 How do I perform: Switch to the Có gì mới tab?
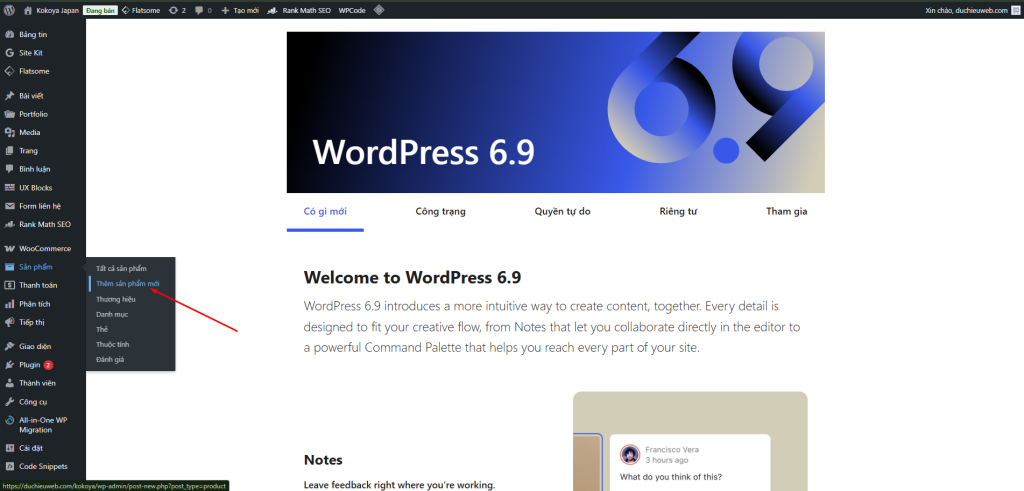click(x=325, y=212)
